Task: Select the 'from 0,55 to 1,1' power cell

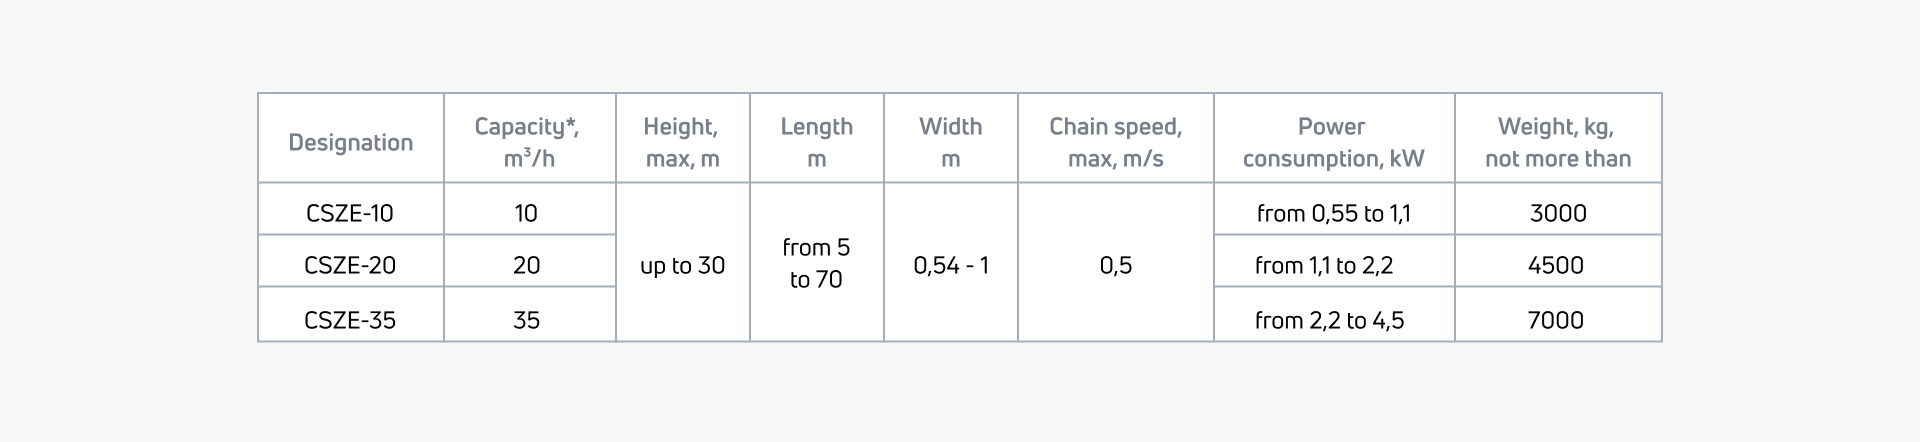Action: pos(1333,213)
